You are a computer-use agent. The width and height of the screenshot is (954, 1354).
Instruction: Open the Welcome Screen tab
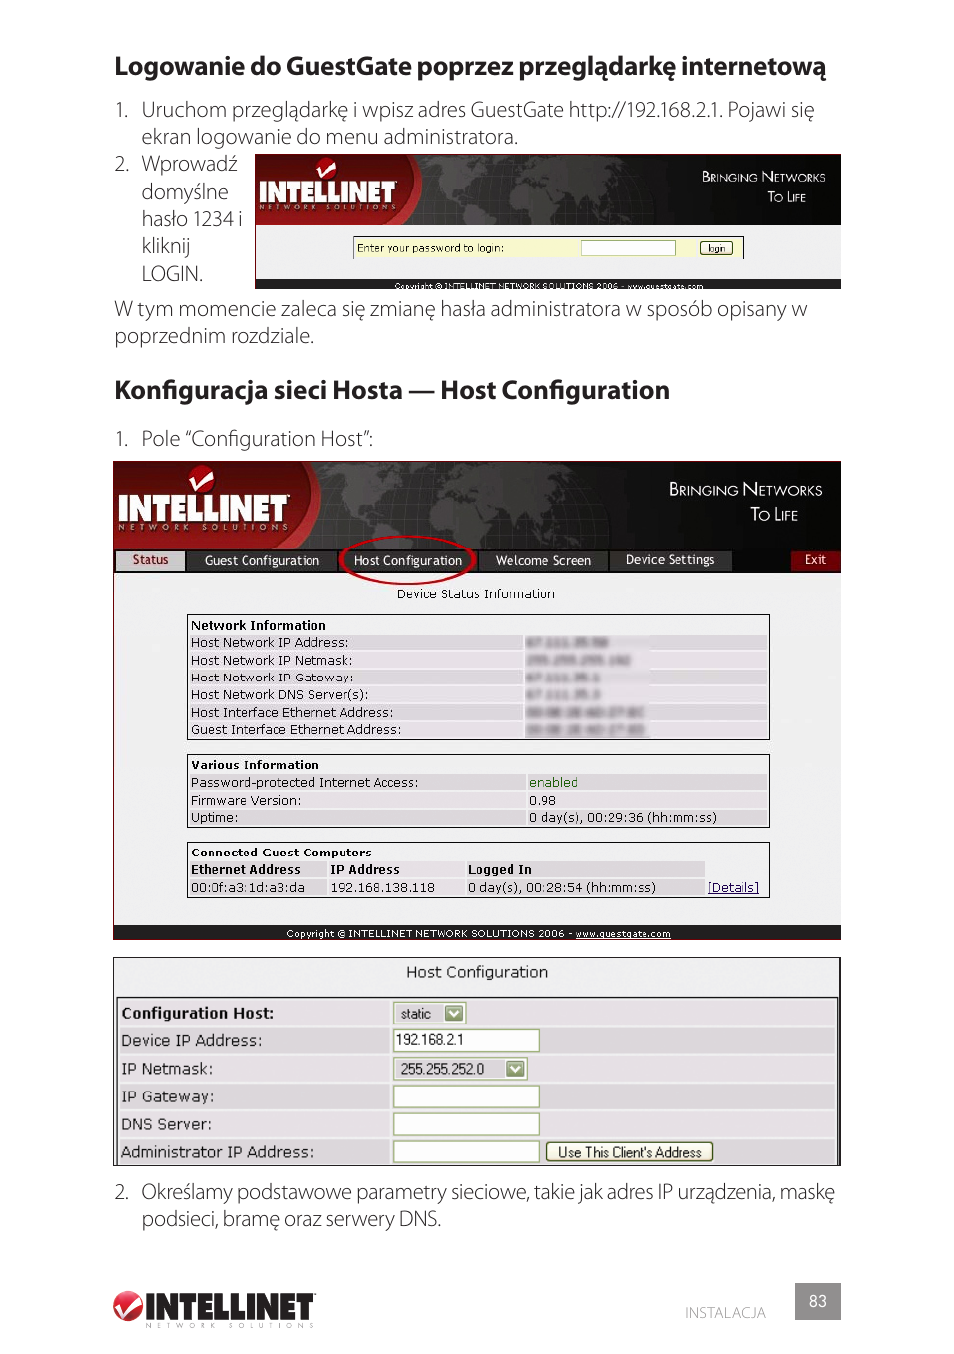(x=543, y=561)
